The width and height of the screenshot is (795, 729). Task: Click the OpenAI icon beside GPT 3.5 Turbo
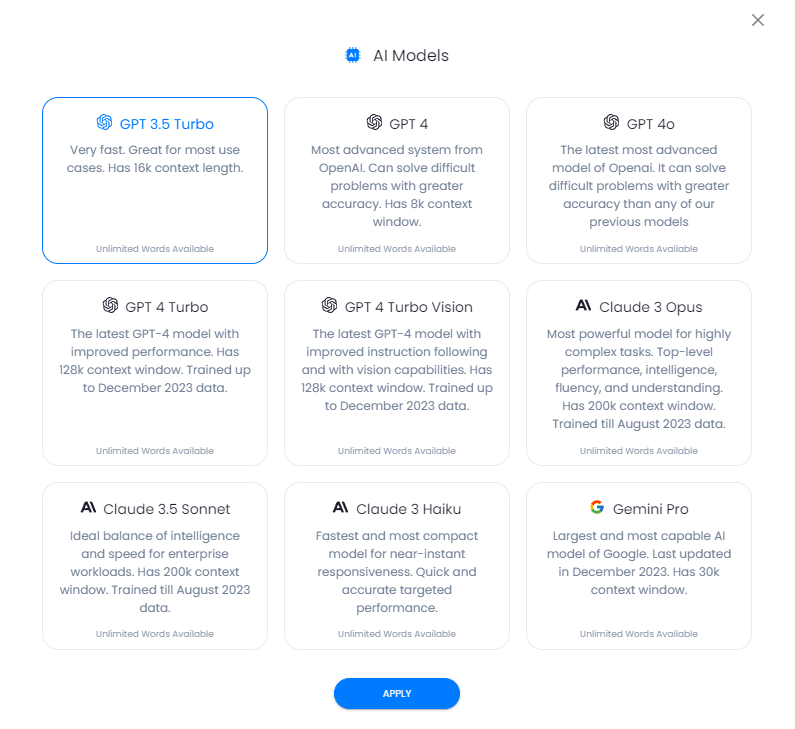104,122
